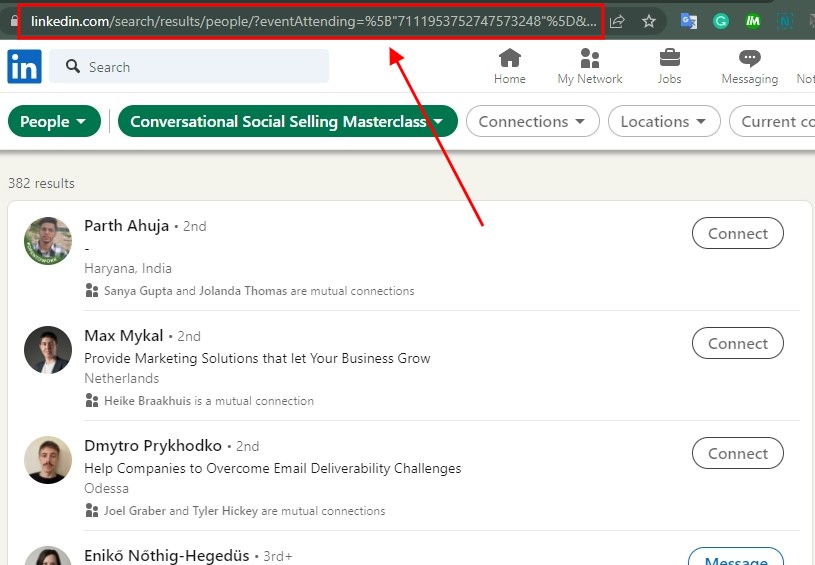The image size is (815, 565).
Task: Click the Joel Graber and Tyler Hickey mutual connections link
Action: tap(244, 510)
